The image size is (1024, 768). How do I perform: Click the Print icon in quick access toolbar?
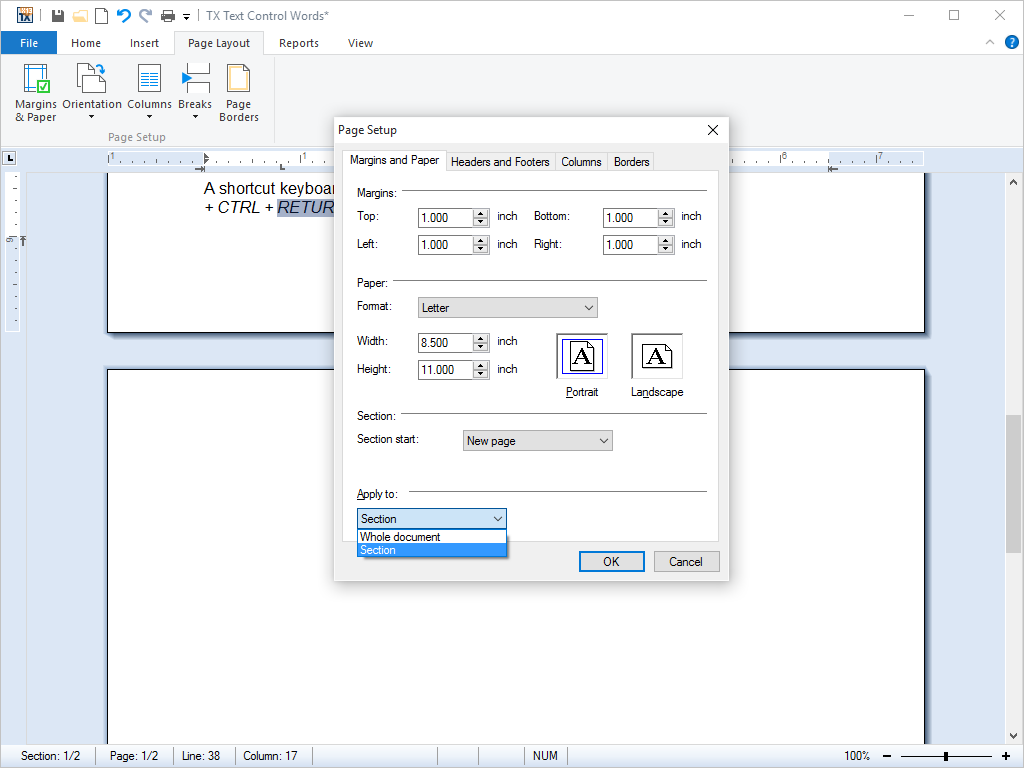(x=168, y=15)
